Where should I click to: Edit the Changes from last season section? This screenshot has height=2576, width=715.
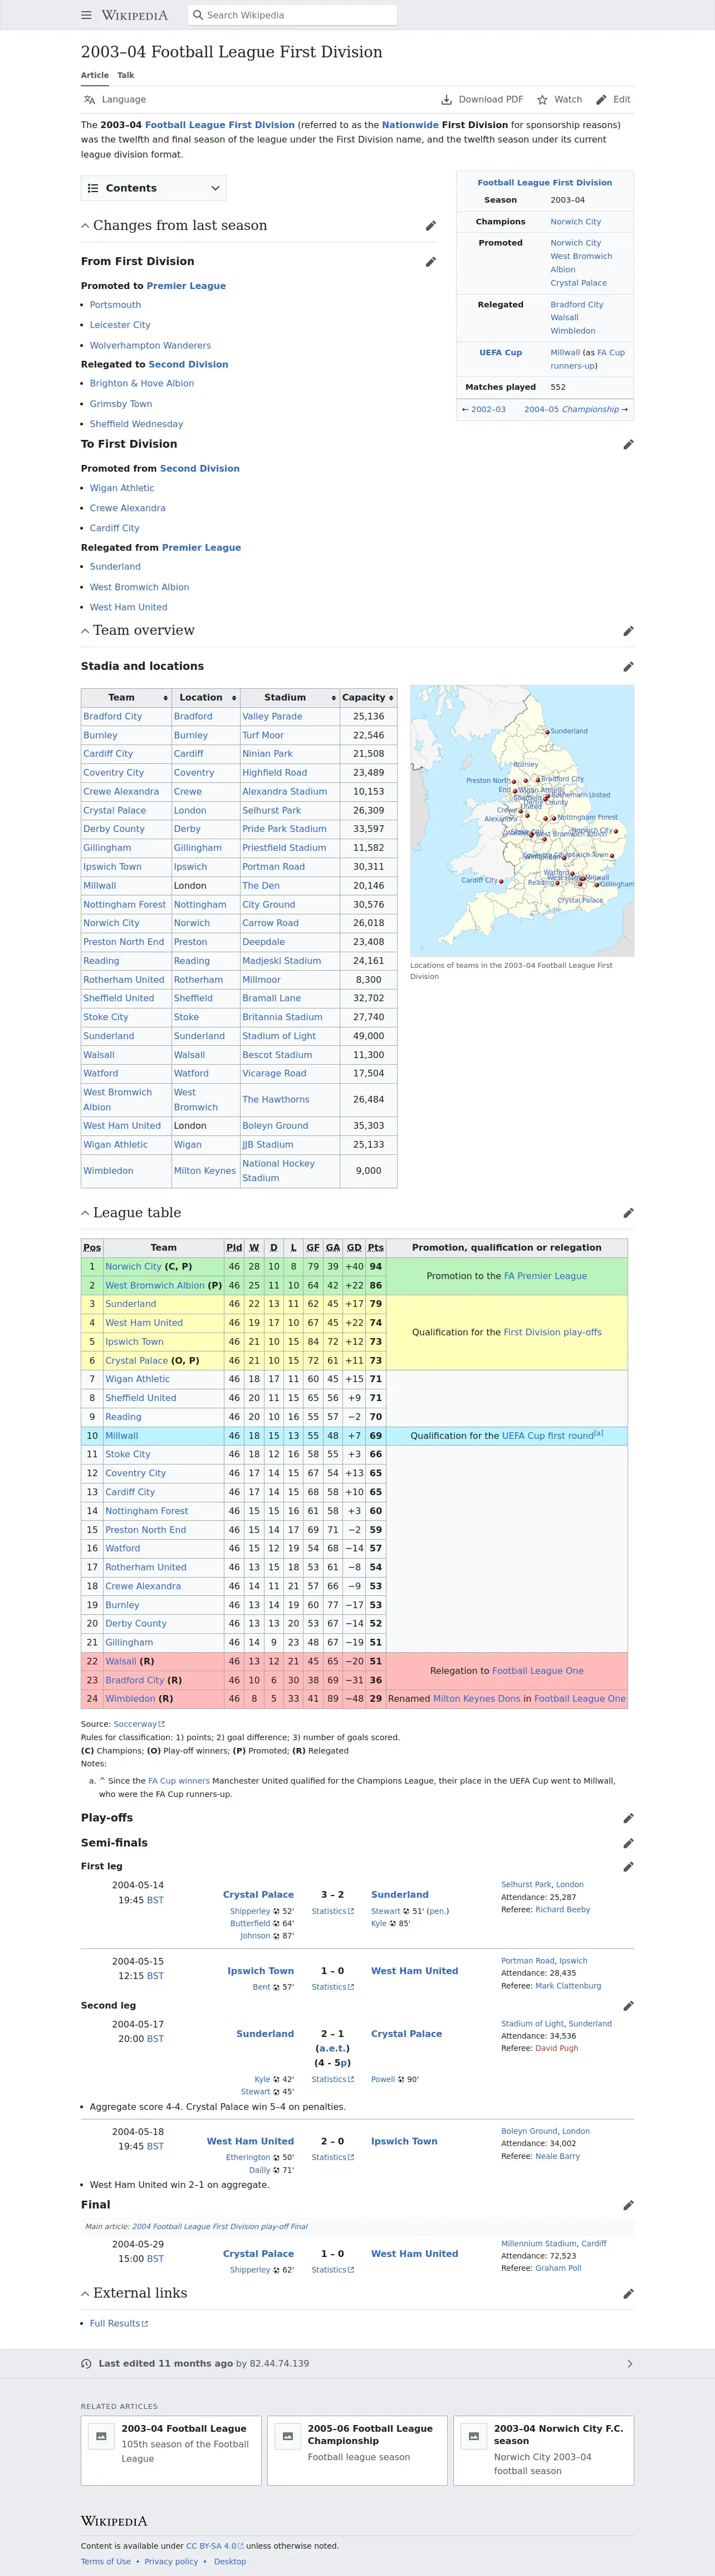click(x=430, y=226)
